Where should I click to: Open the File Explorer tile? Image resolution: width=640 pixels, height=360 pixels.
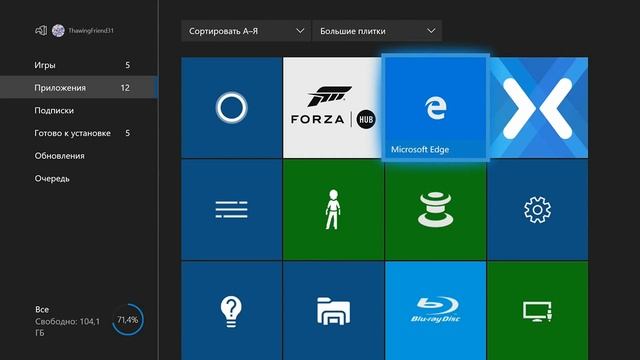click(x=333, y=311)
